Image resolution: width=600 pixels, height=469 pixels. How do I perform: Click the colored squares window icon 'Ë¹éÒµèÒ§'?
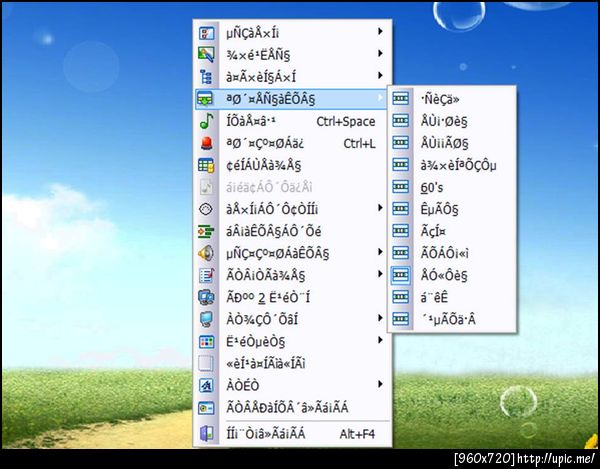[206, 342]
